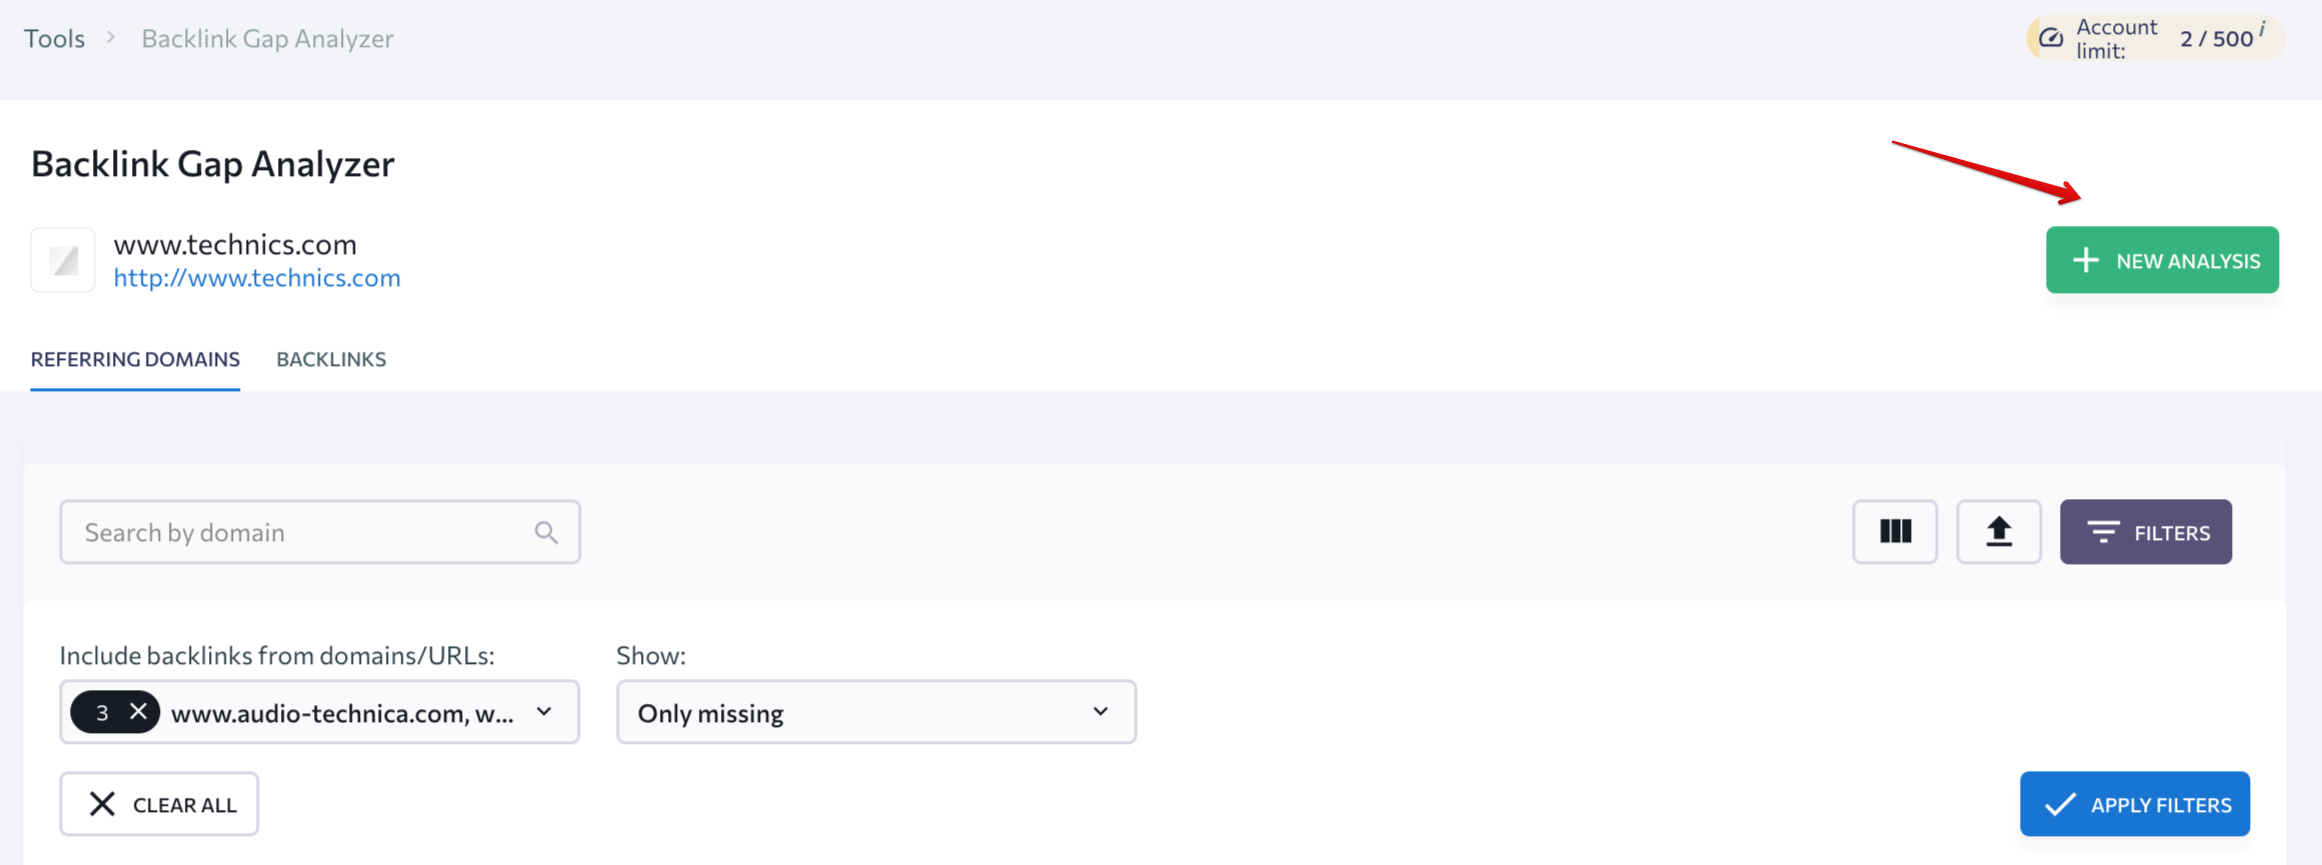Screen dimensions: 2322x865
Task: Select the Referring Domains tab
Action: (x=135, y=359)
